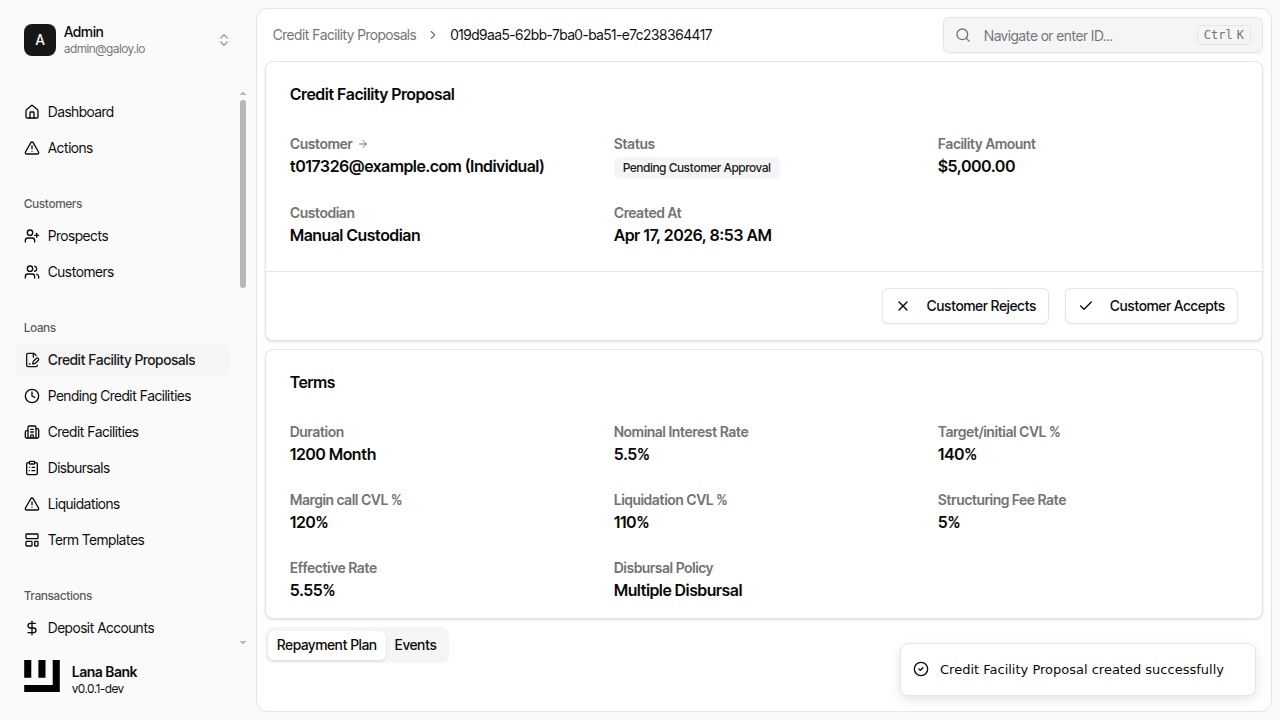This screenshot has width=1280, height=720.
Task: Go back to Credit Facility Proposals breadcrumb
Action: (344, 35)
